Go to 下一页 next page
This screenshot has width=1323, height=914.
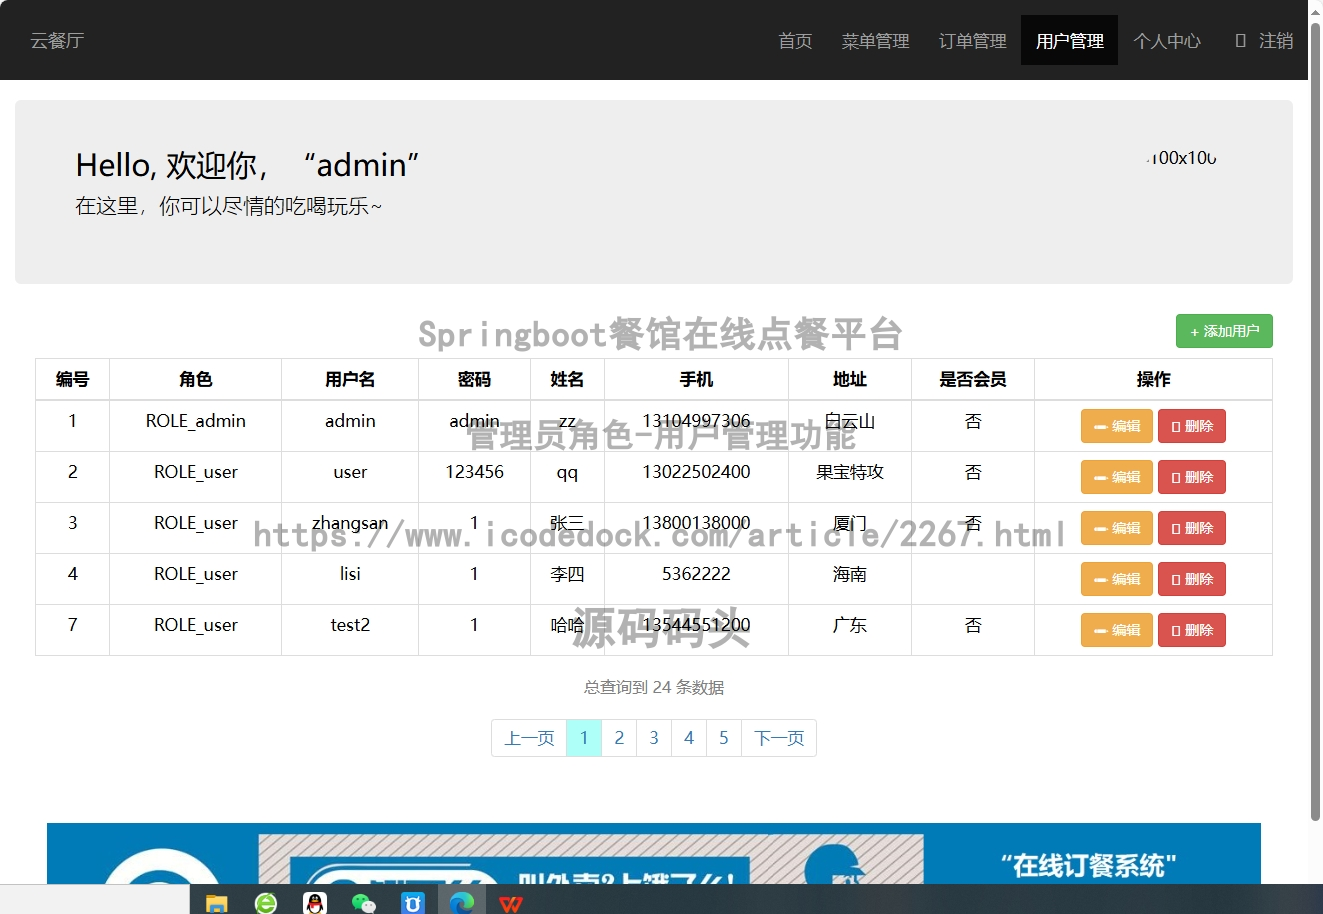(779, 738)
